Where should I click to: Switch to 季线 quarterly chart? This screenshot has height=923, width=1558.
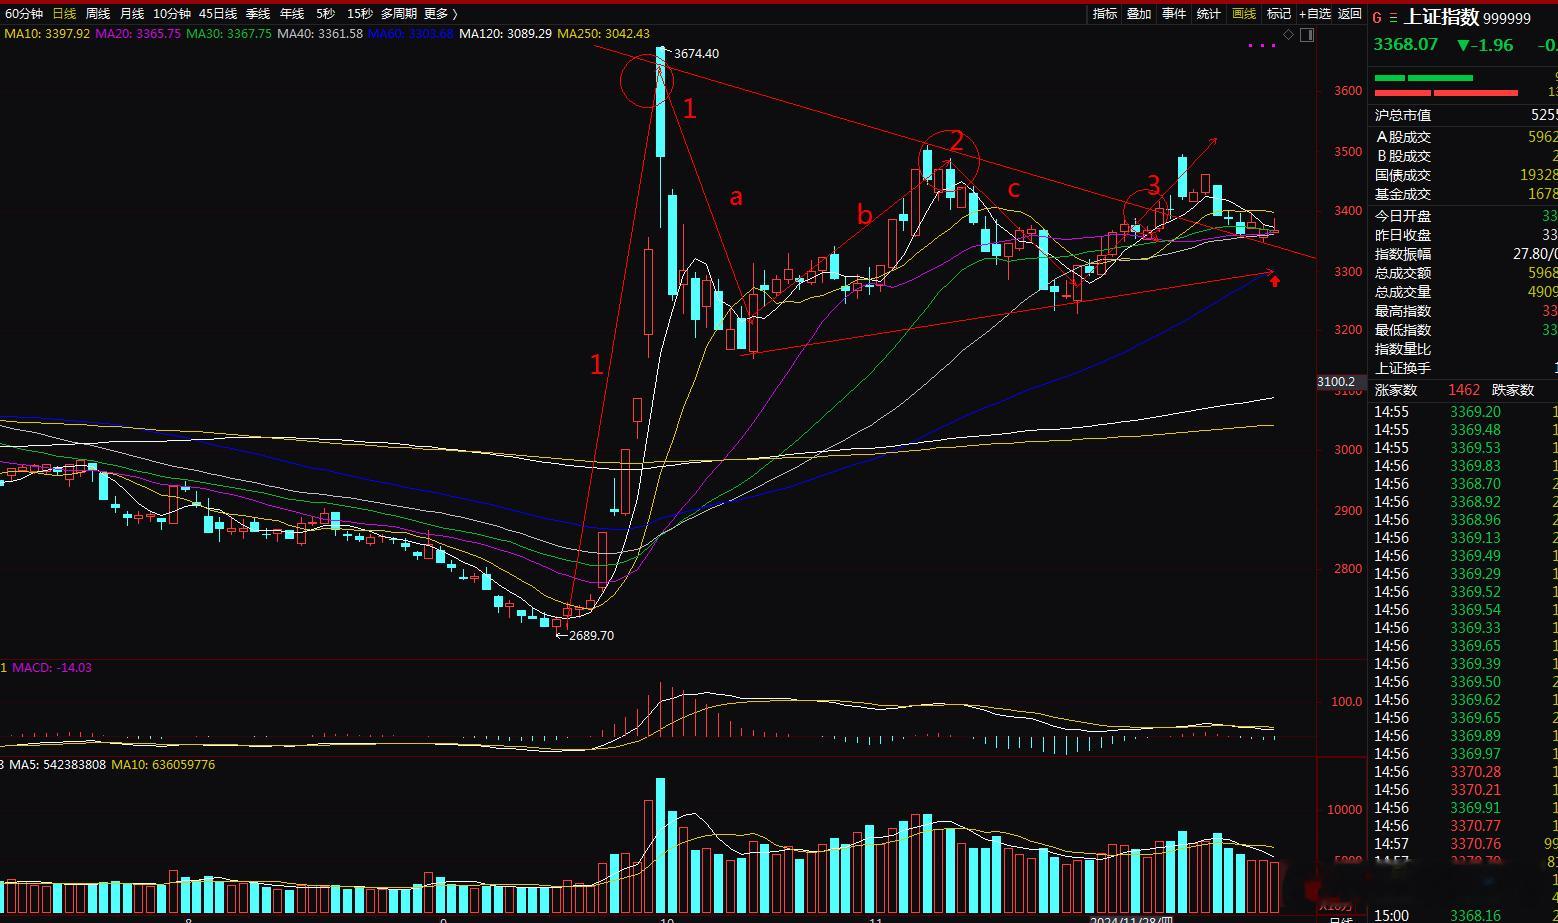(x=258, y=14)
